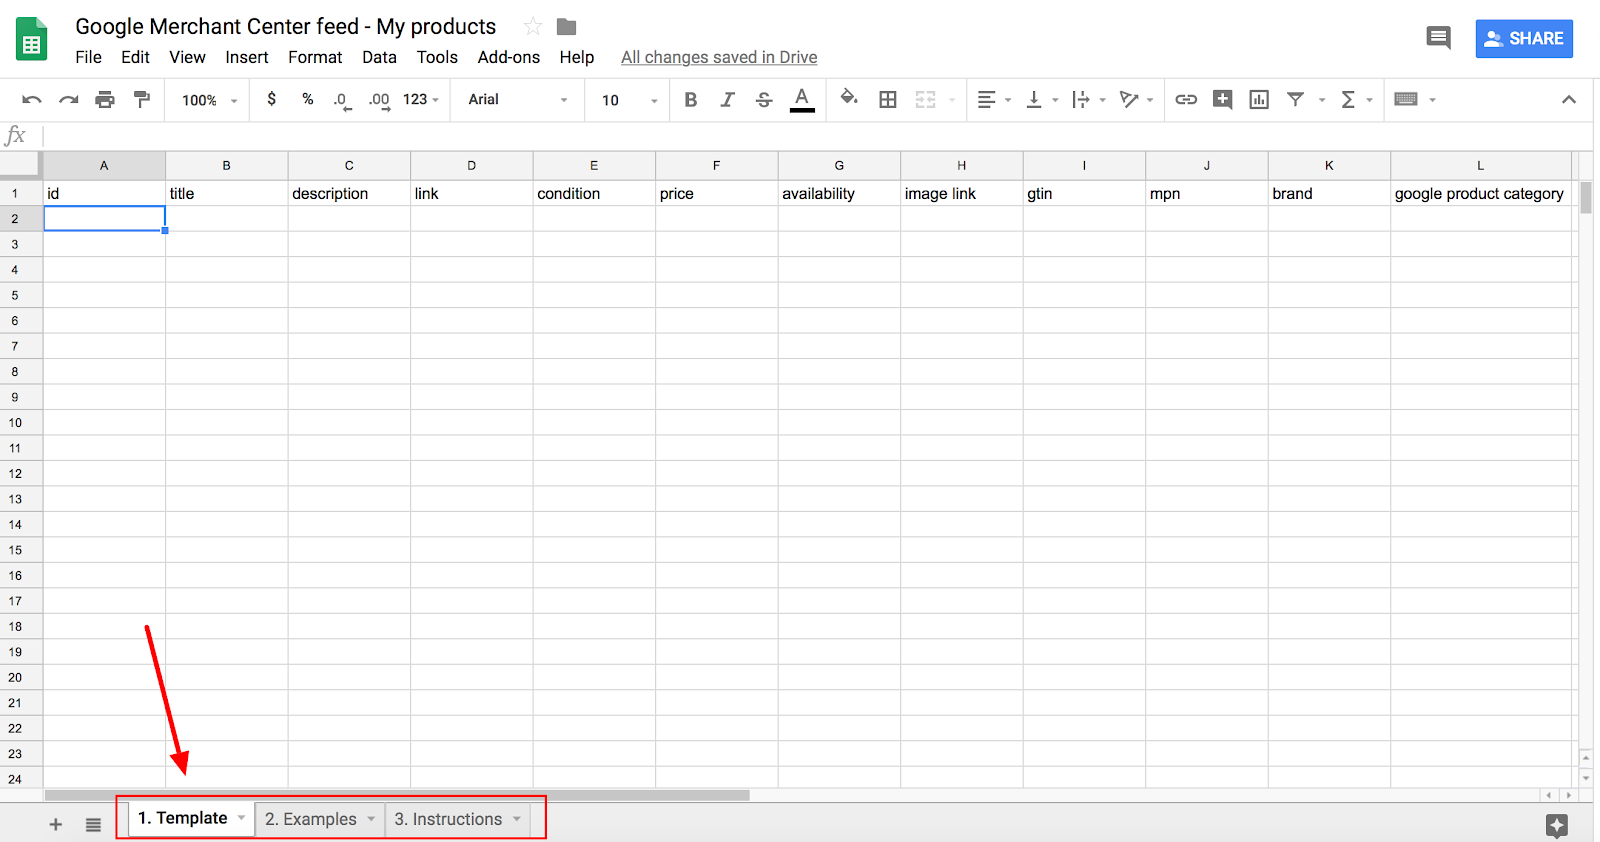This screenshot has height=842, width=1600.
Task: Click the Redo arrow in toolbar
Action: (69, 99)
